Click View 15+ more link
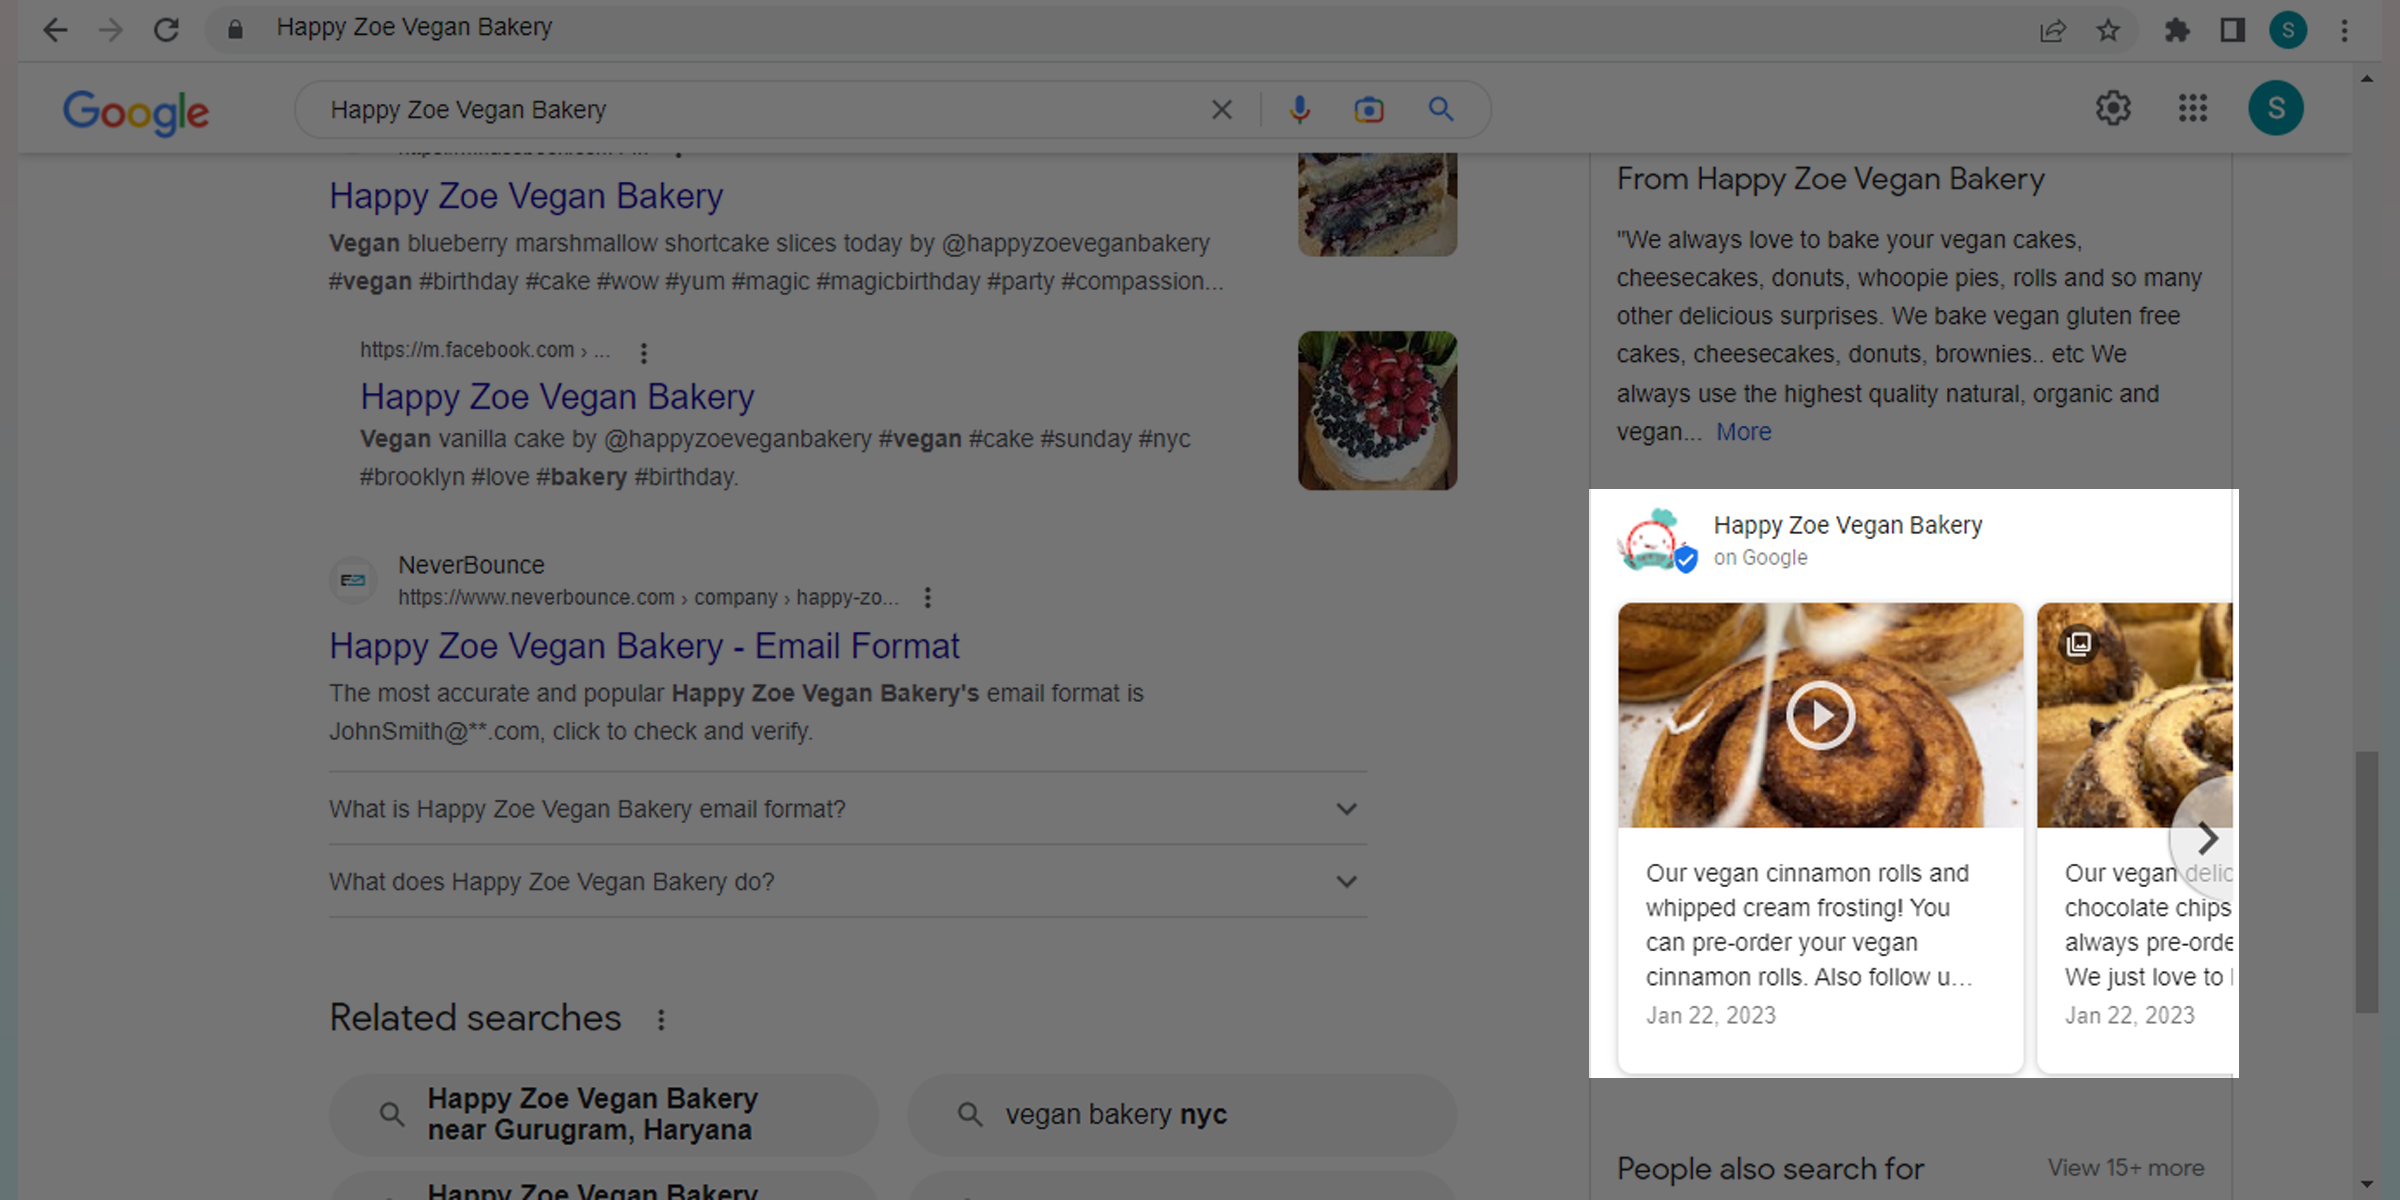2400x1200 pixels. 2125,1168
